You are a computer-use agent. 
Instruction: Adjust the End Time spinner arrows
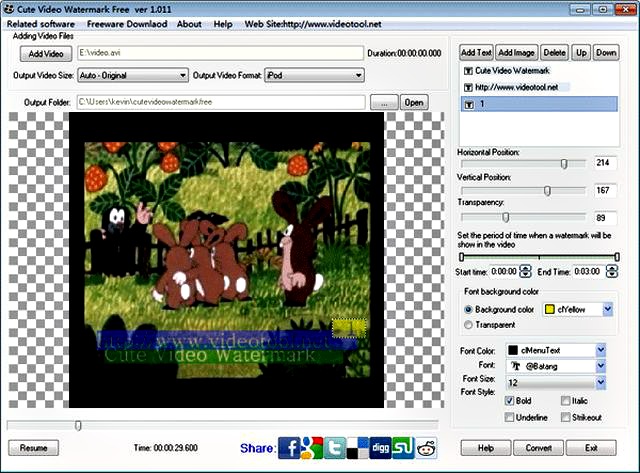[612, 271]
